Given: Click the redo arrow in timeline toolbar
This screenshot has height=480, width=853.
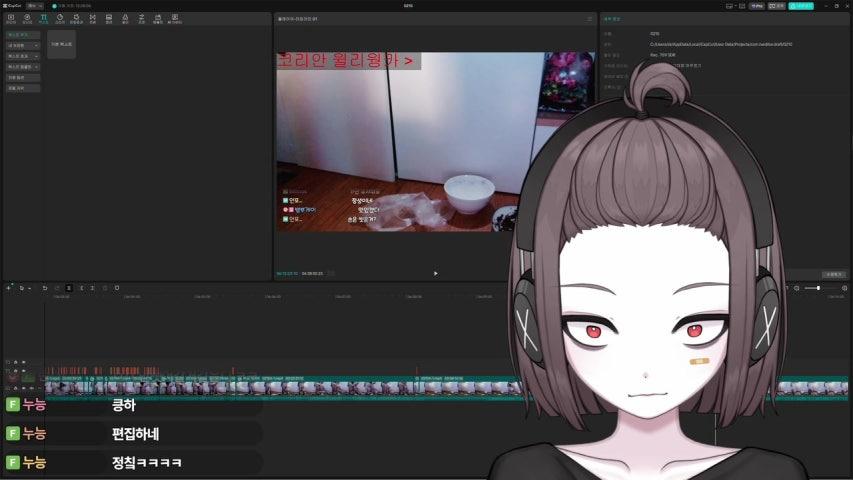Looking at the screenshot, I should tap(56, 288).
